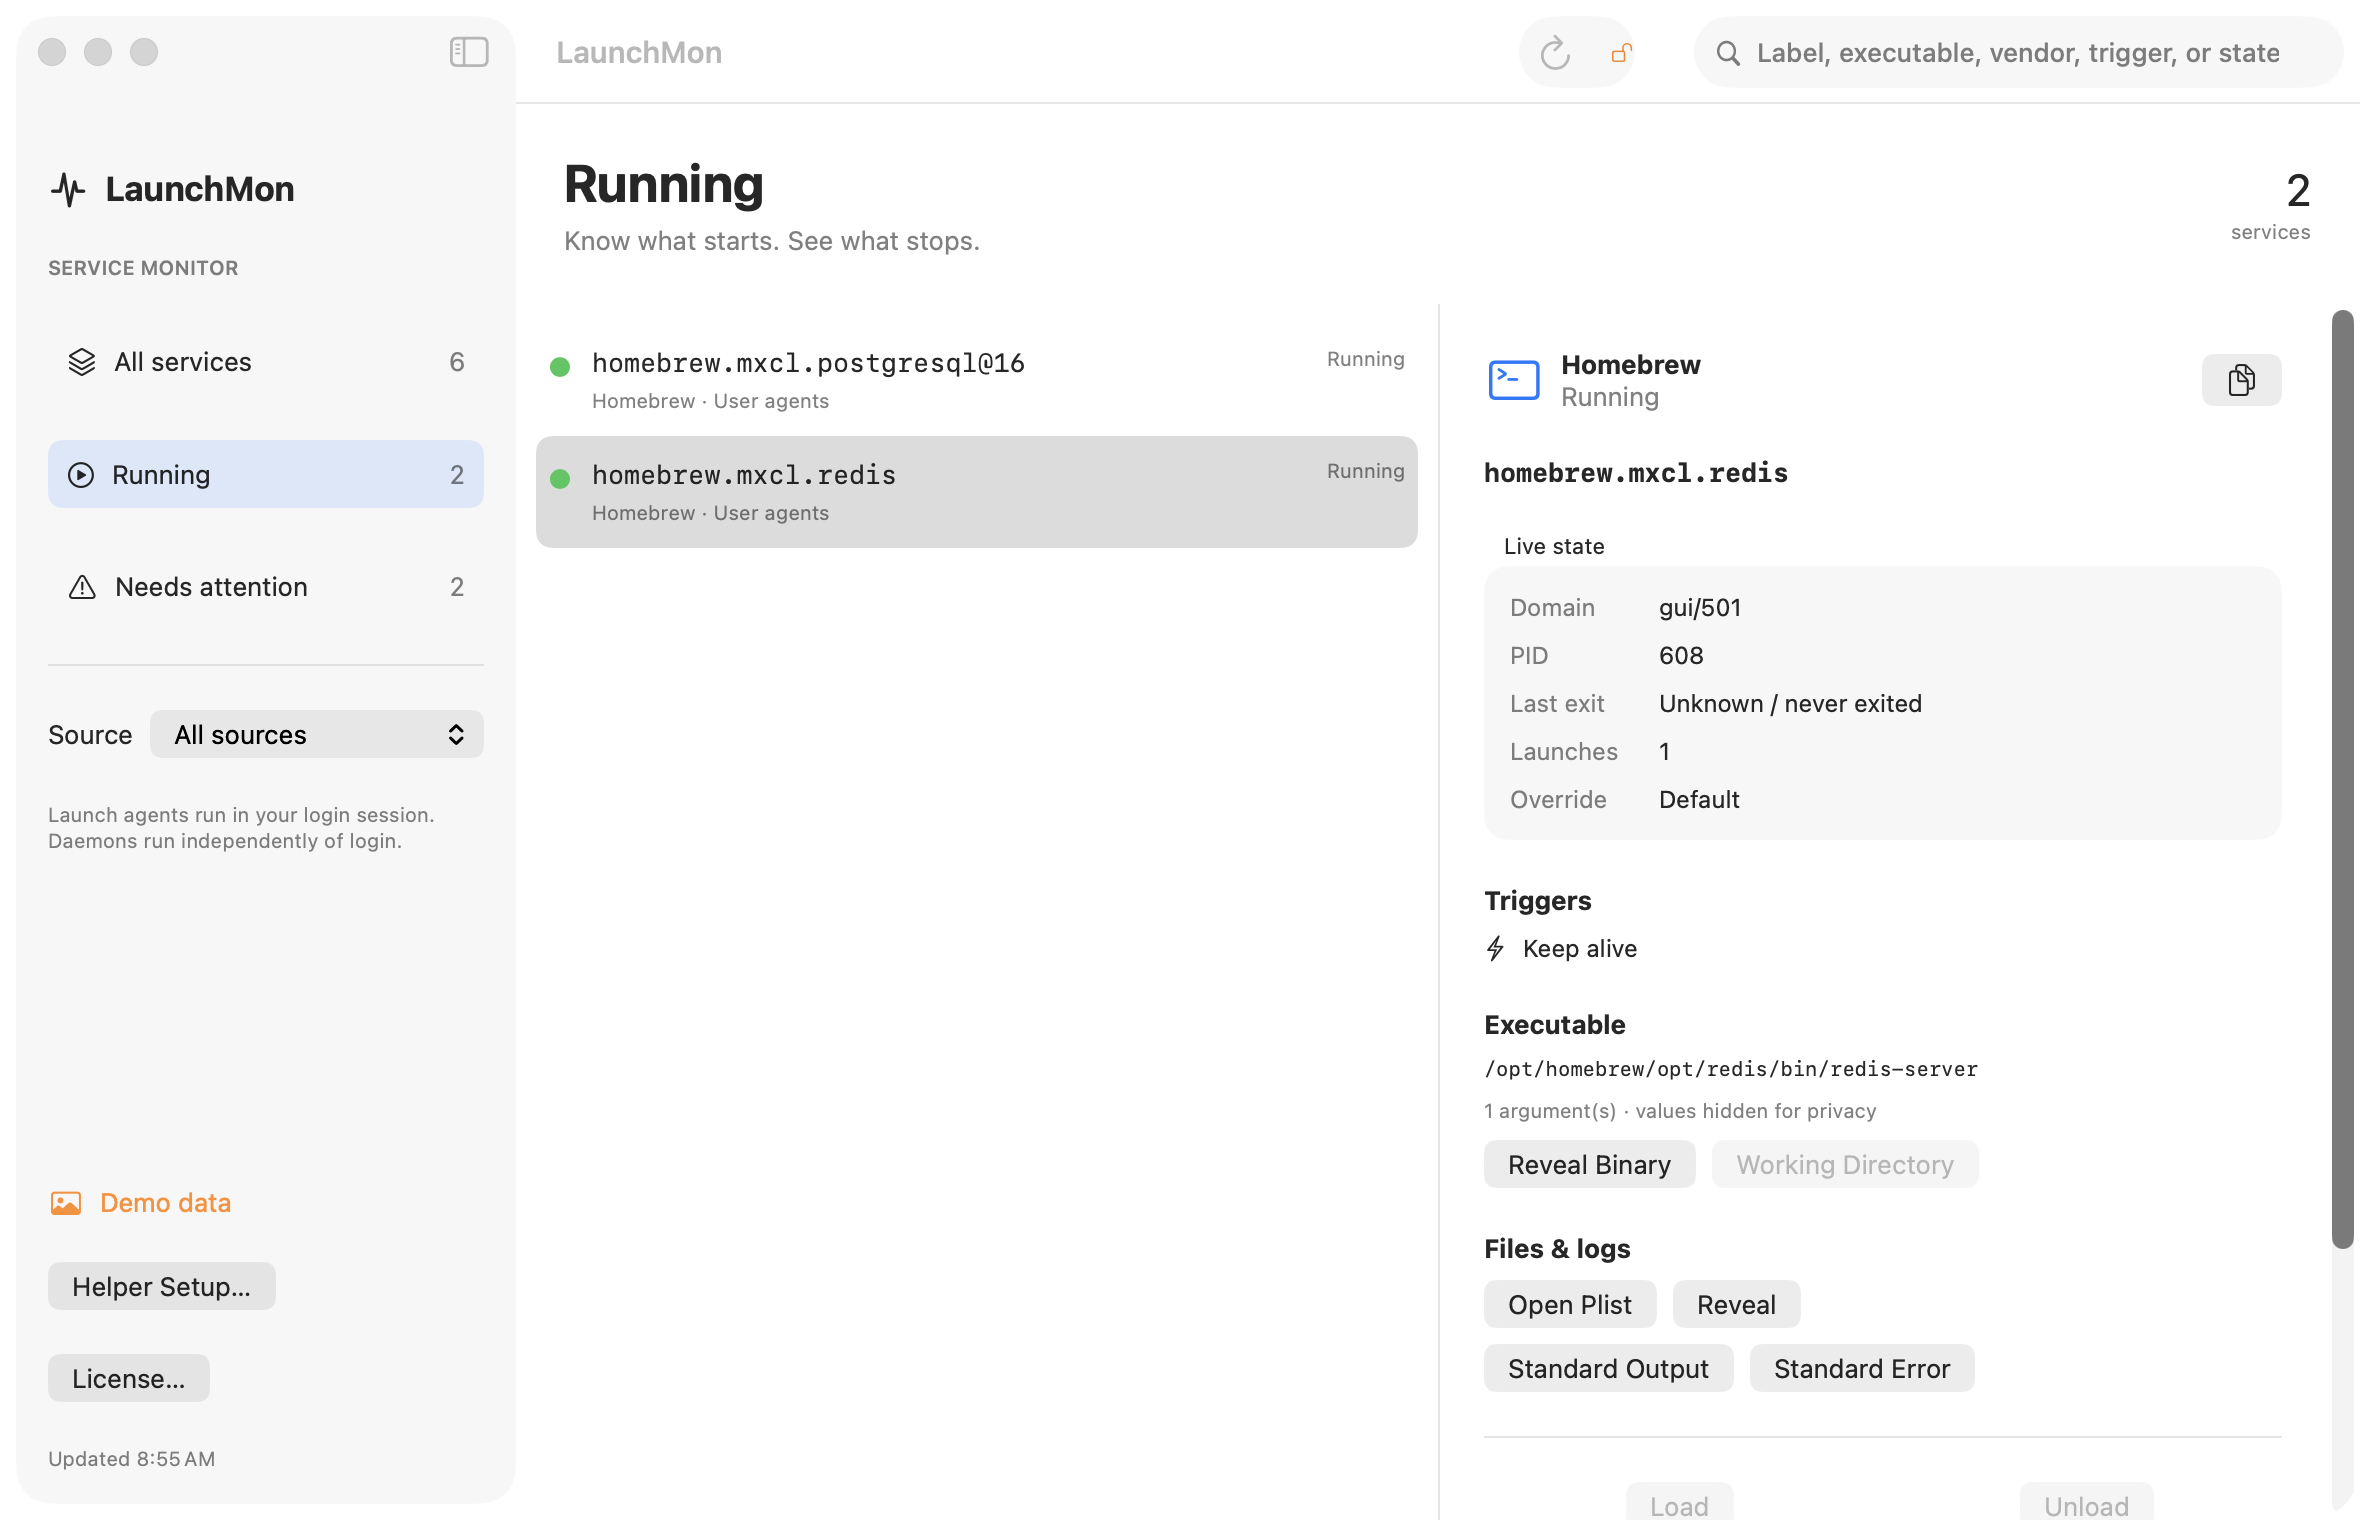Viewport: 2360px width, 1520px height.
Task: Click the refresh services icon
Action: [x=1555, y=53]
